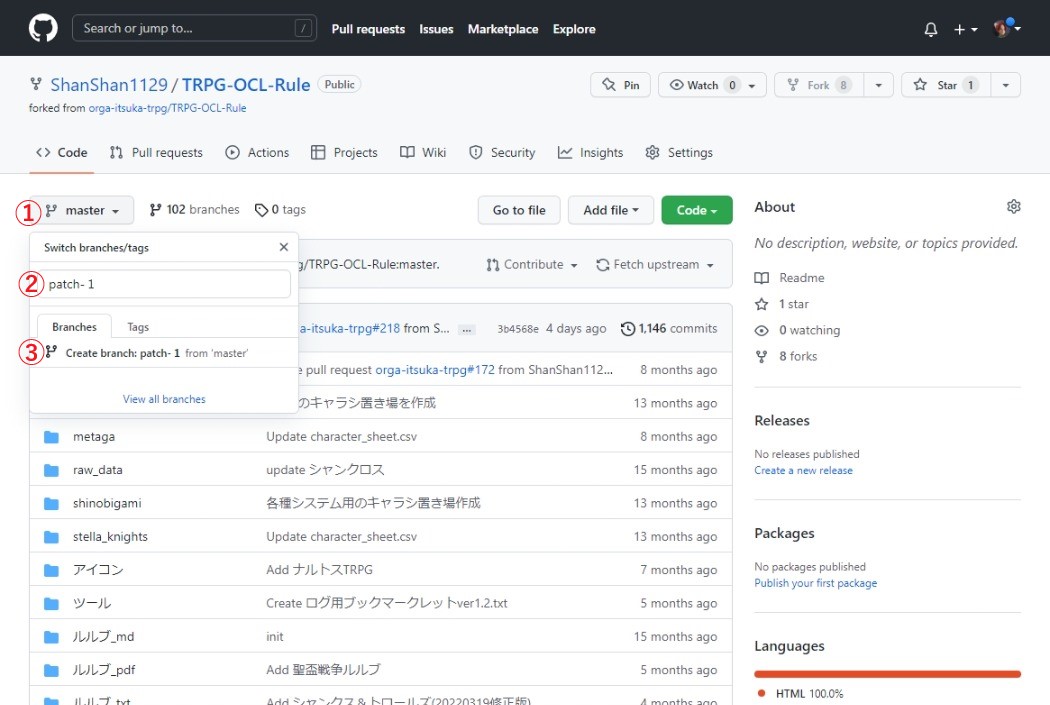Screen dimensions: 1050x705
Task: Edit repository details via About gear icon
Action: click(x=1014, y=207)
